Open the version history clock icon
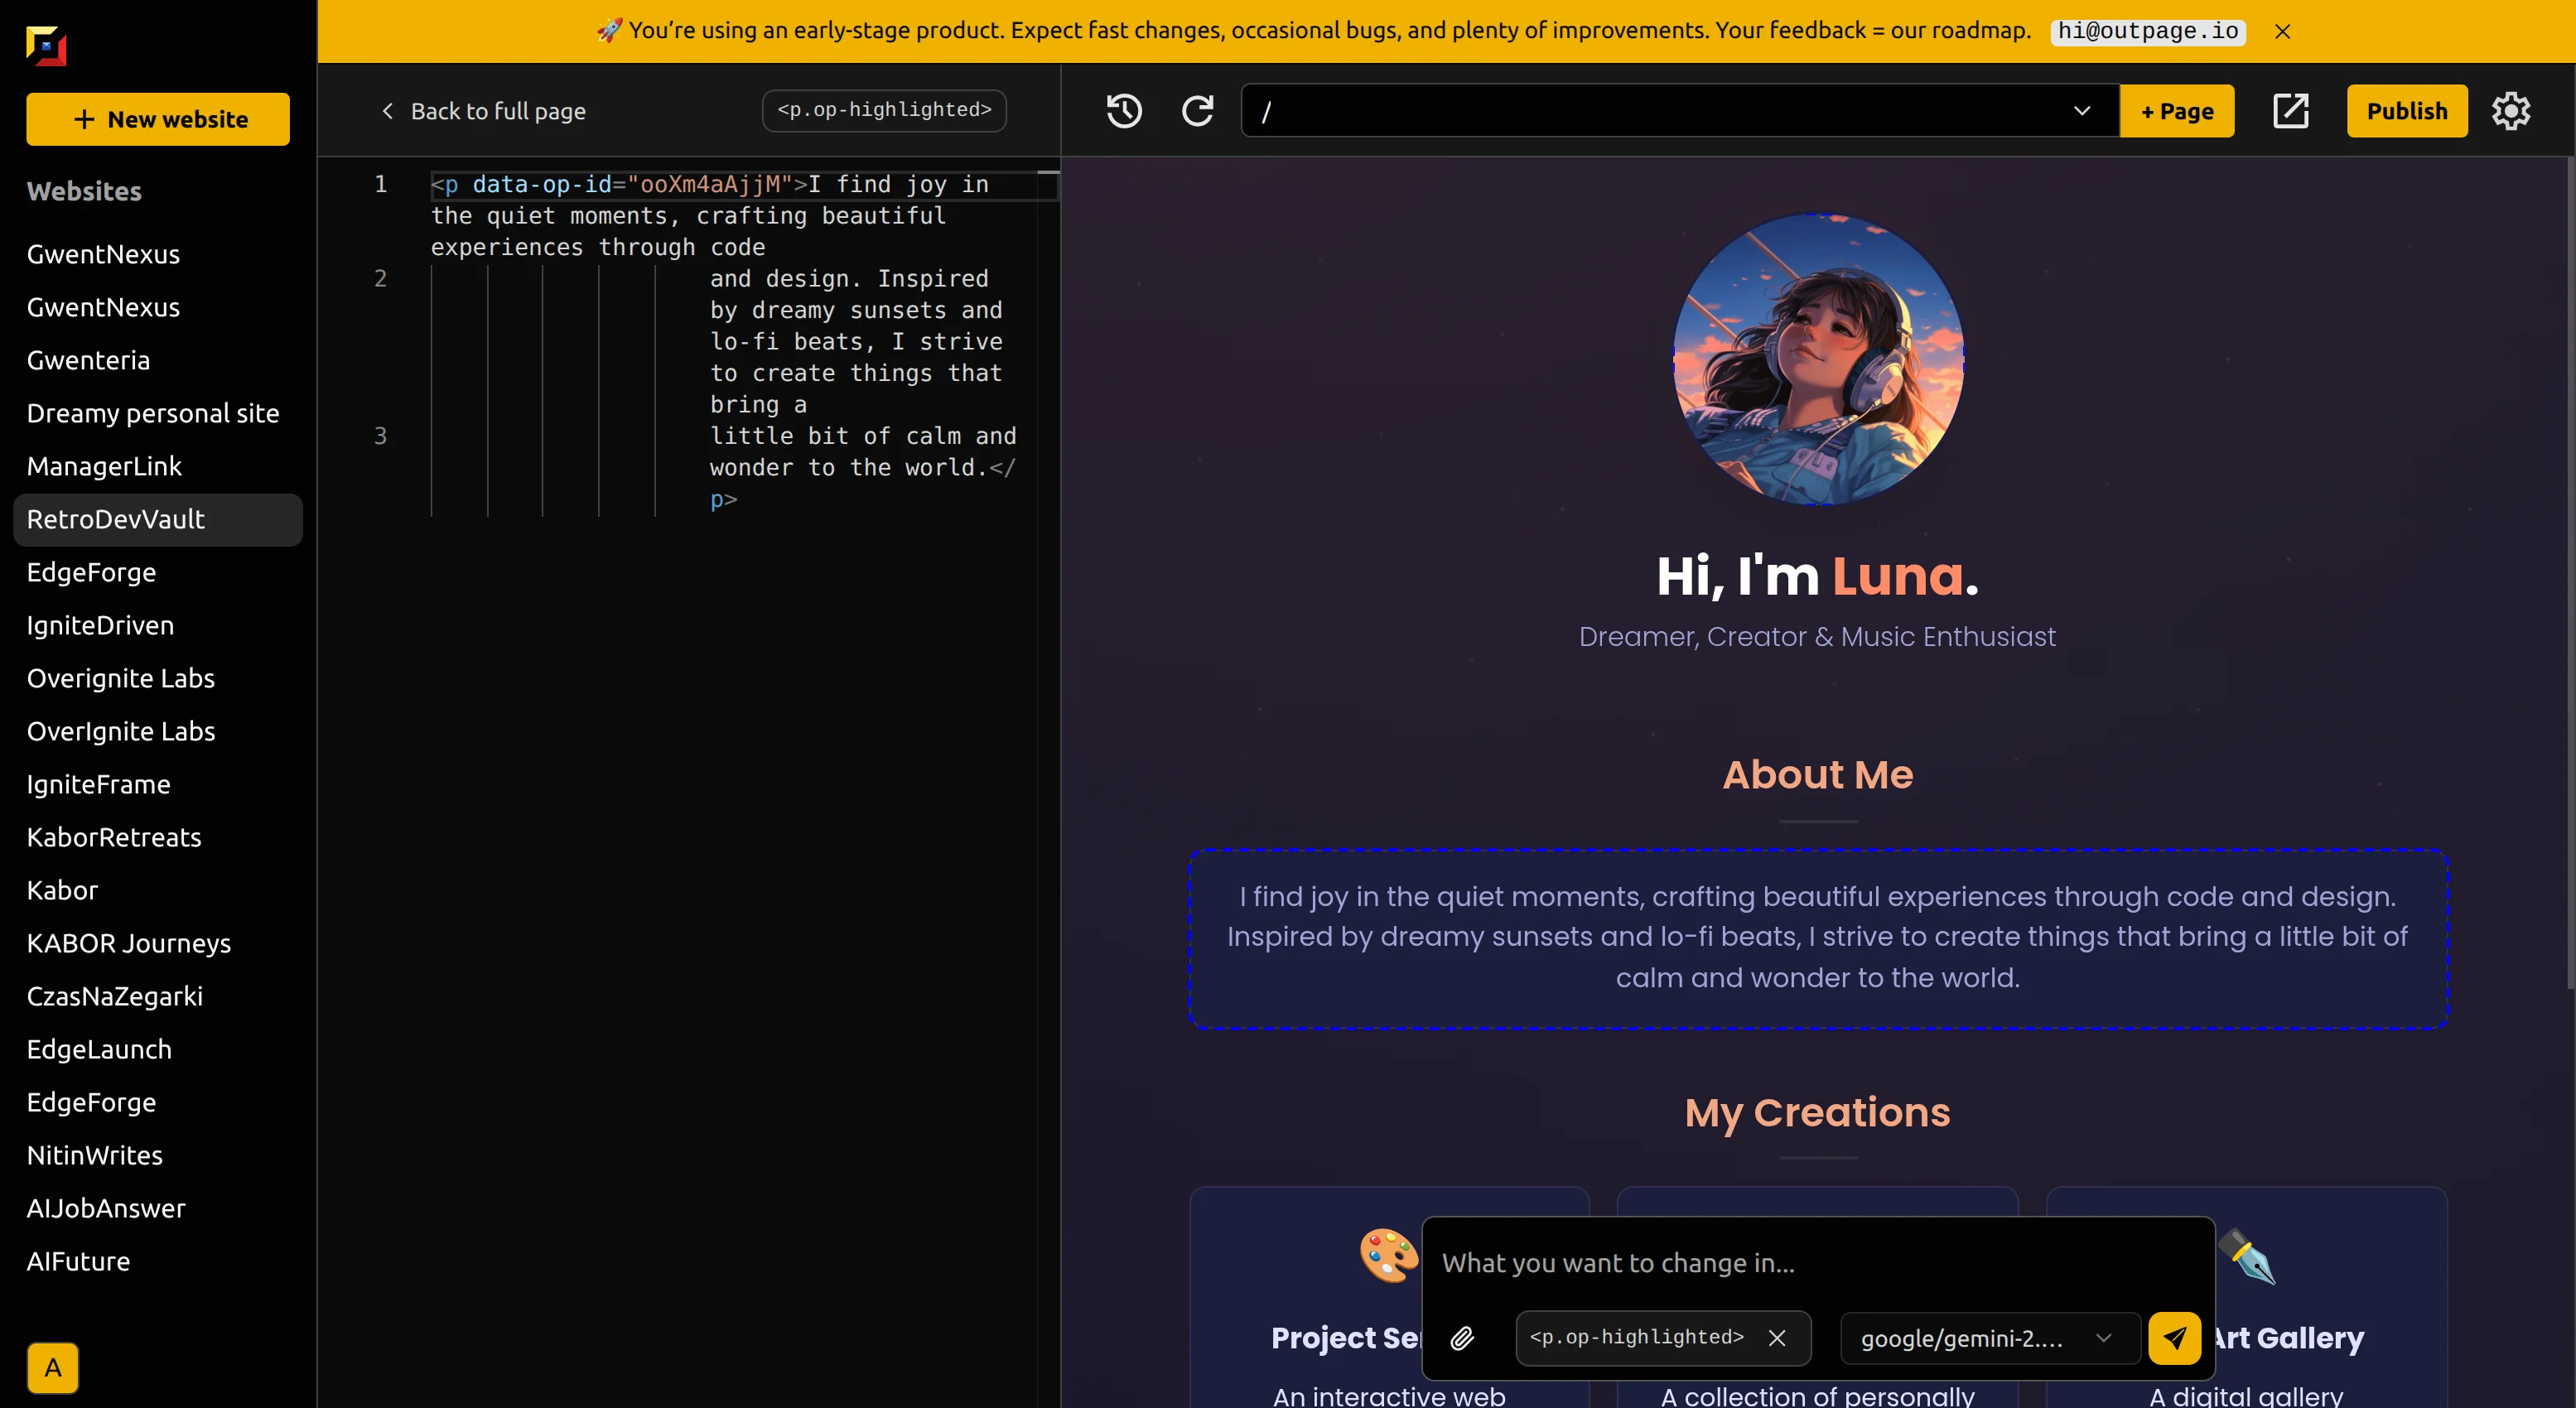This screenshot has width=2576, height=1408. (x=1124, y=111)
